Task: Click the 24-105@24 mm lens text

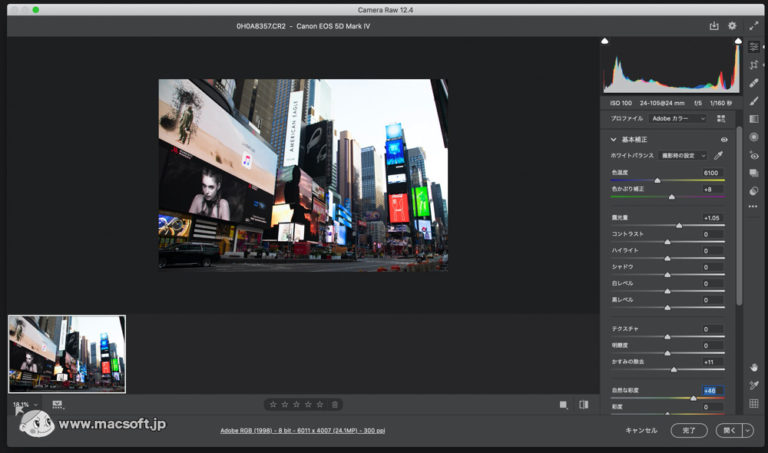Action: [662, 103]
